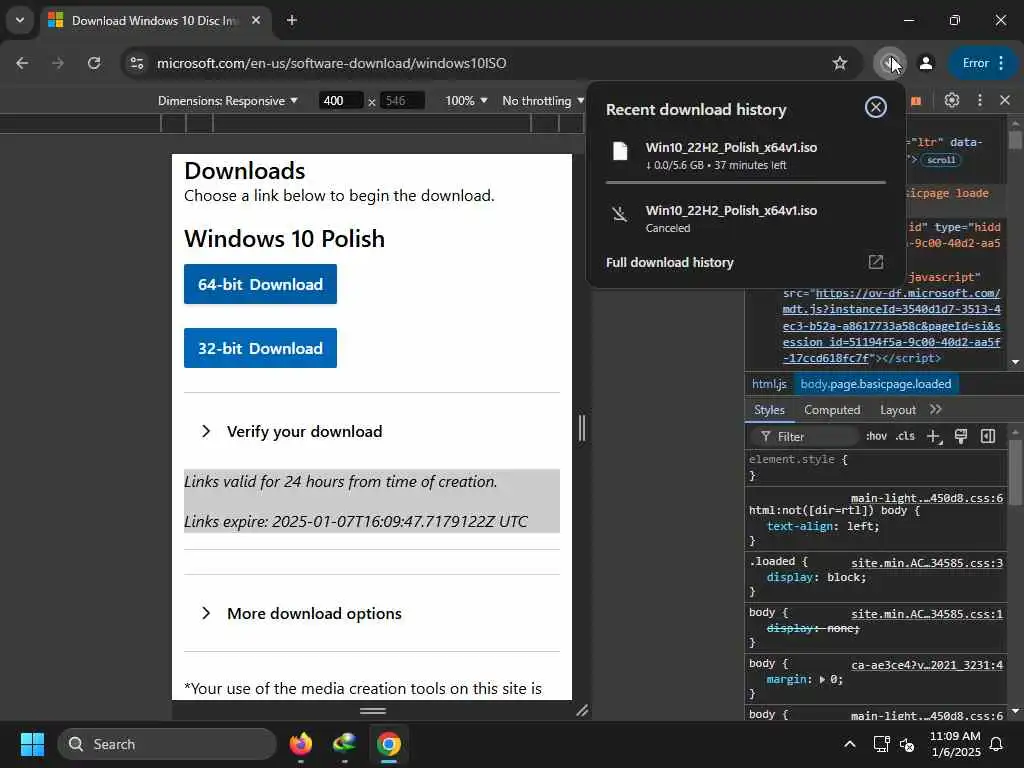Open ca-ae3ce4?v..2021_3231:4 source link
The height and width of the screenshot is (768, 1024).
(x=927, y=665)
